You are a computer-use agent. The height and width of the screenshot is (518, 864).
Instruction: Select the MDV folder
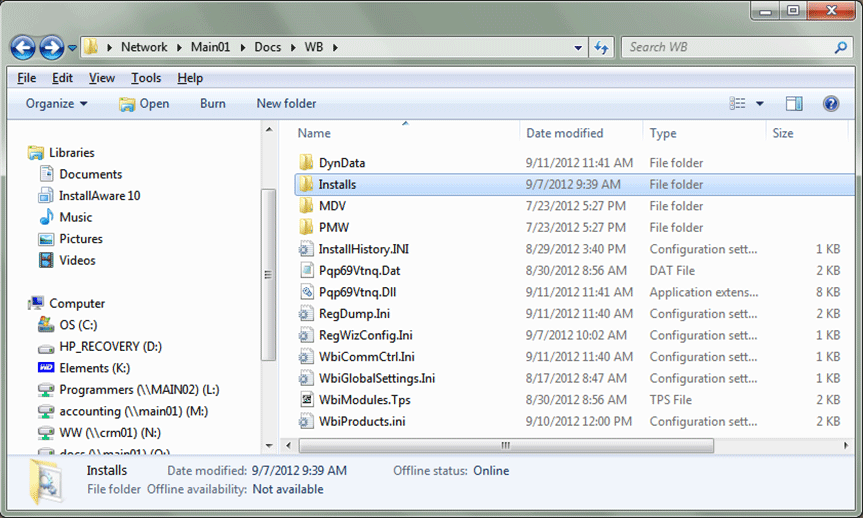pos(332,206)
